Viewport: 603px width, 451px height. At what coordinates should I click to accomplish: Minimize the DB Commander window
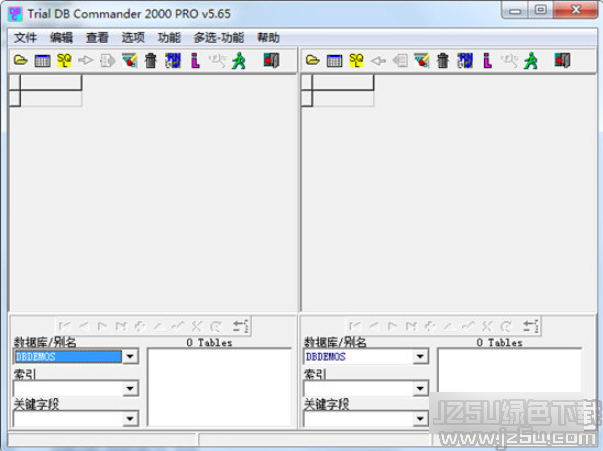coord(515,10)
